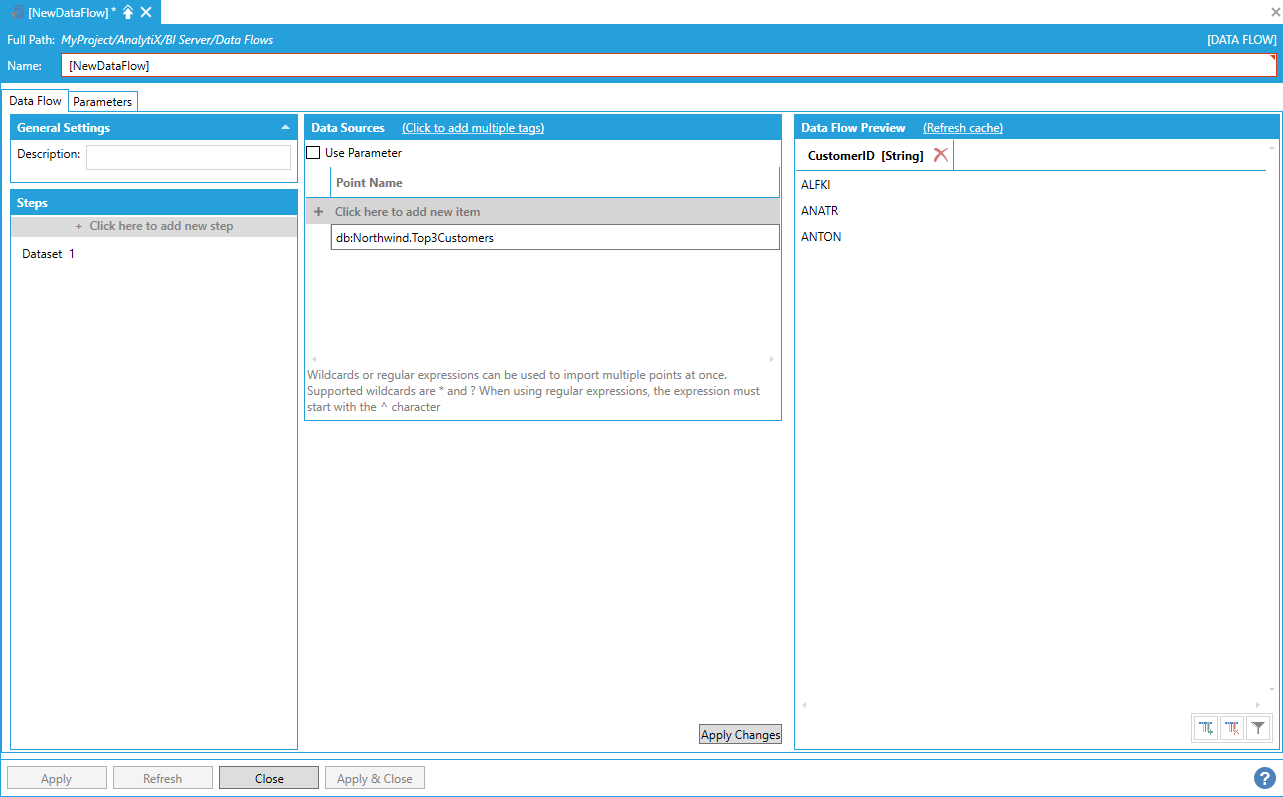
Task: Click into the Description field
Action: [188, 157]
